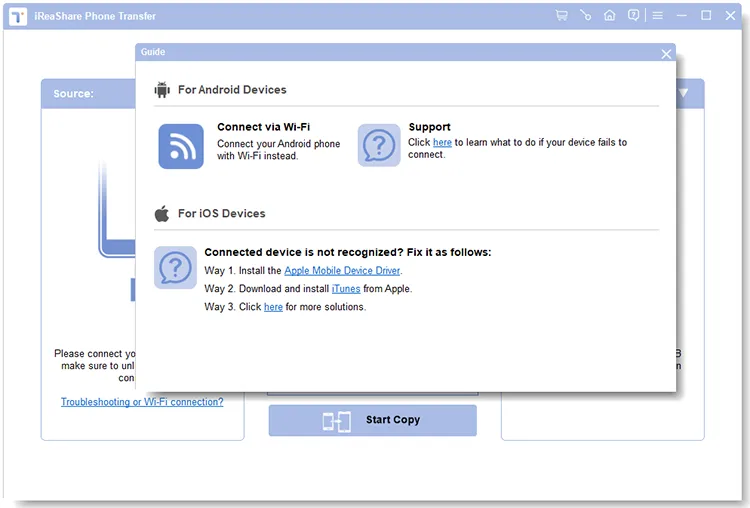Click the iOS help question icon
This screenshot has height=508, width=750.
175,267
